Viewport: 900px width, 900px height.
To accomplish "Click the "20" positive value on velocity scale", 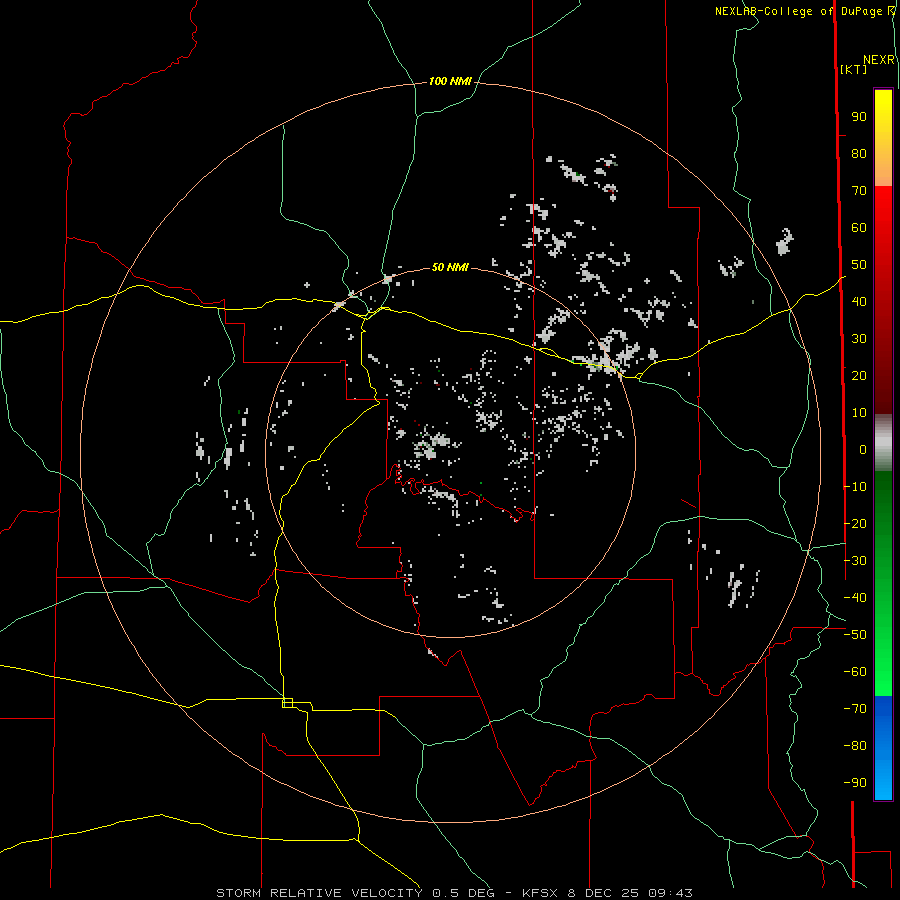I will click(x=859, y=376).
